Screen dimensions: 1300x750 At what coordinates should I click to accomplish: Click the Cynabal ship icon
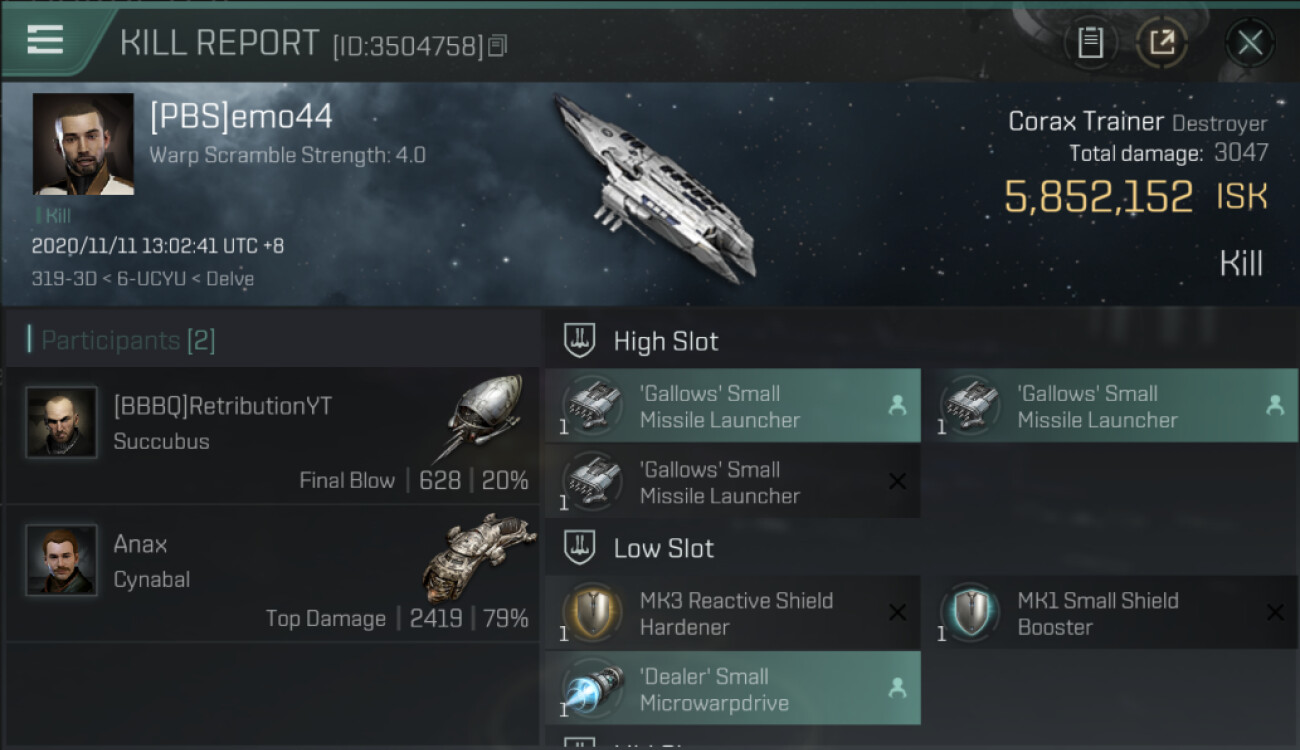[478, 558]
